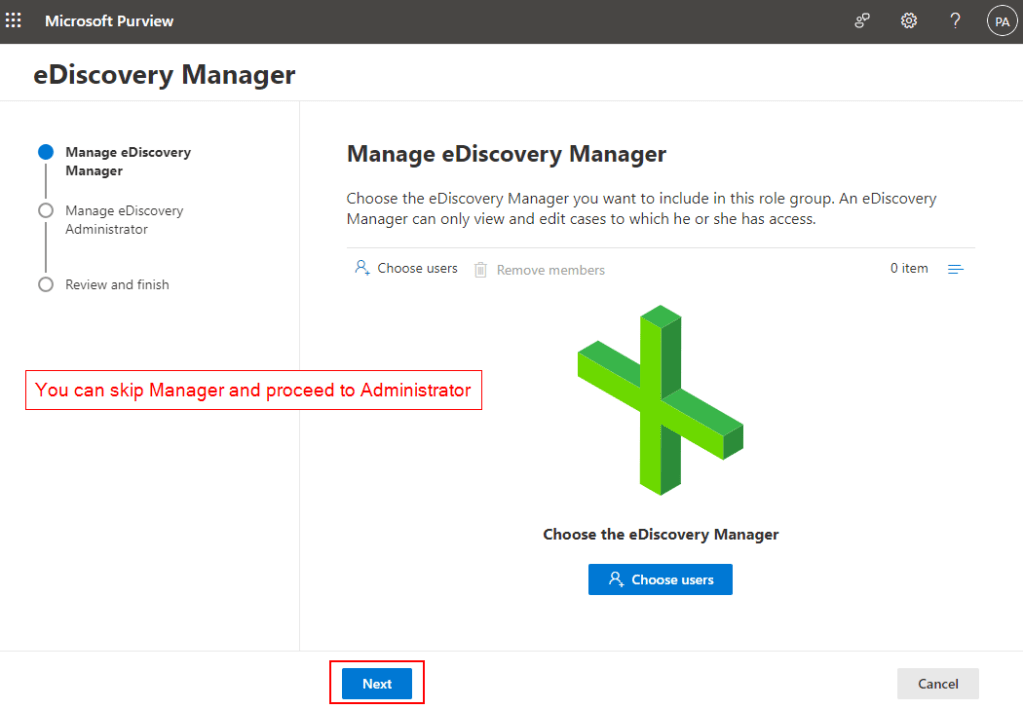
Task: Open the community connections icon in header
Action: point(862,21)
